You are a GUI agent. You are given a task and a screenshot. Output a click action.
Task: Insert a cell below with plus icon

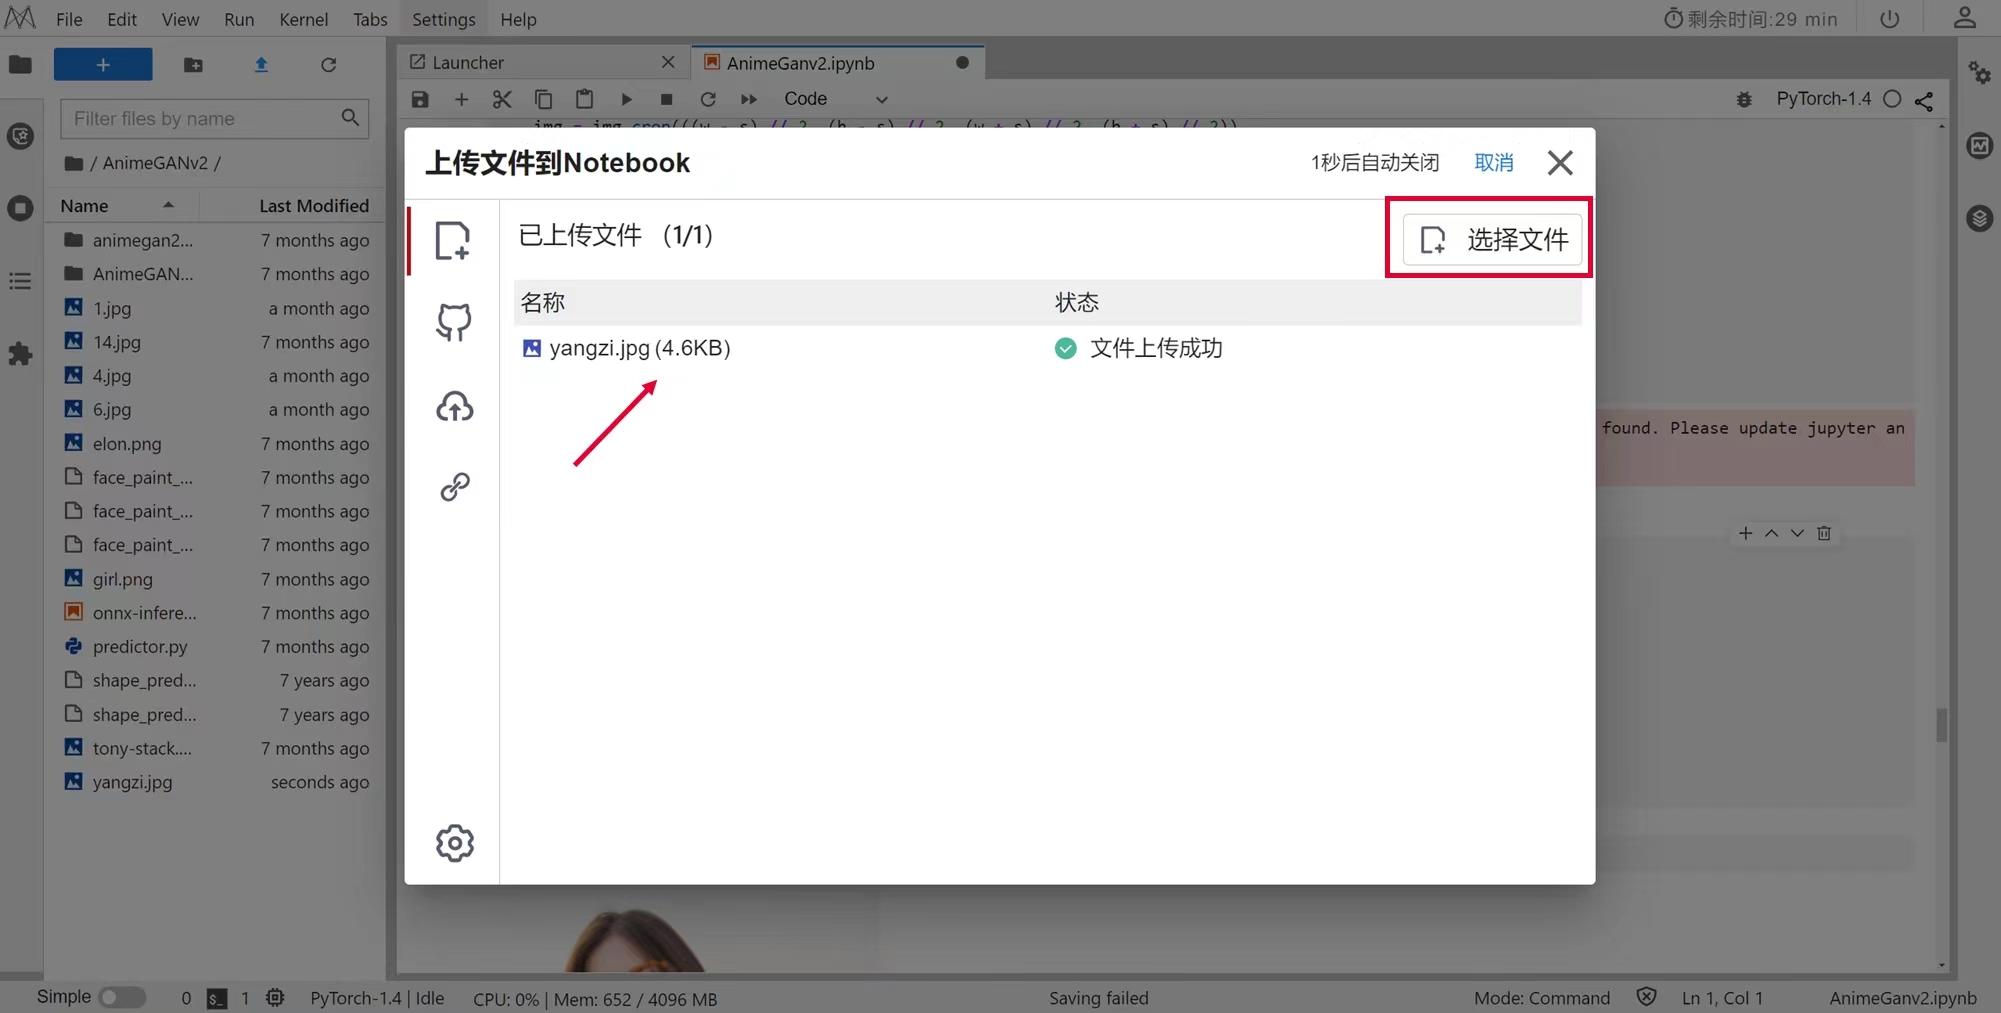[461, 99]
